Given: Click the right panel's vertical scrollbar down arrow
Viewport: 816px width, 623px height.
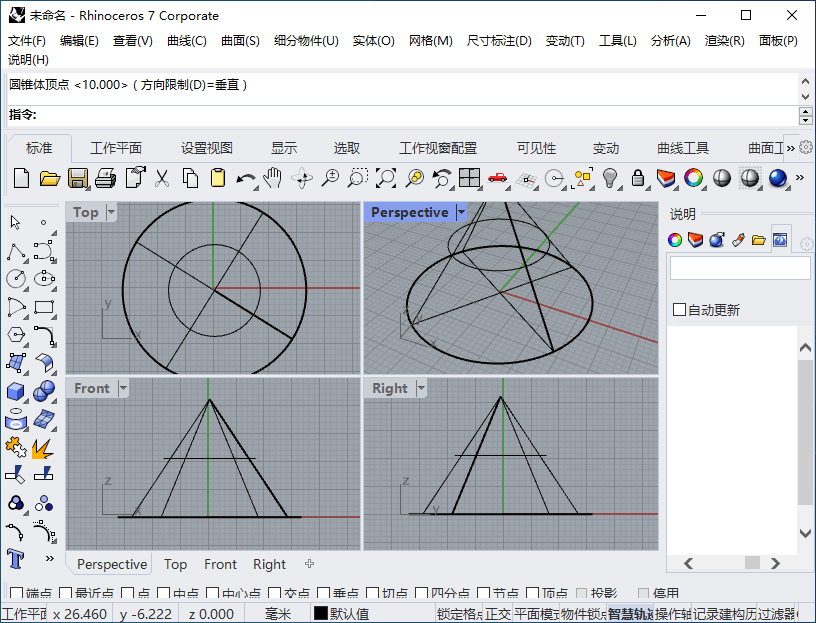Looking at the screenshot, I should point(805,533).
